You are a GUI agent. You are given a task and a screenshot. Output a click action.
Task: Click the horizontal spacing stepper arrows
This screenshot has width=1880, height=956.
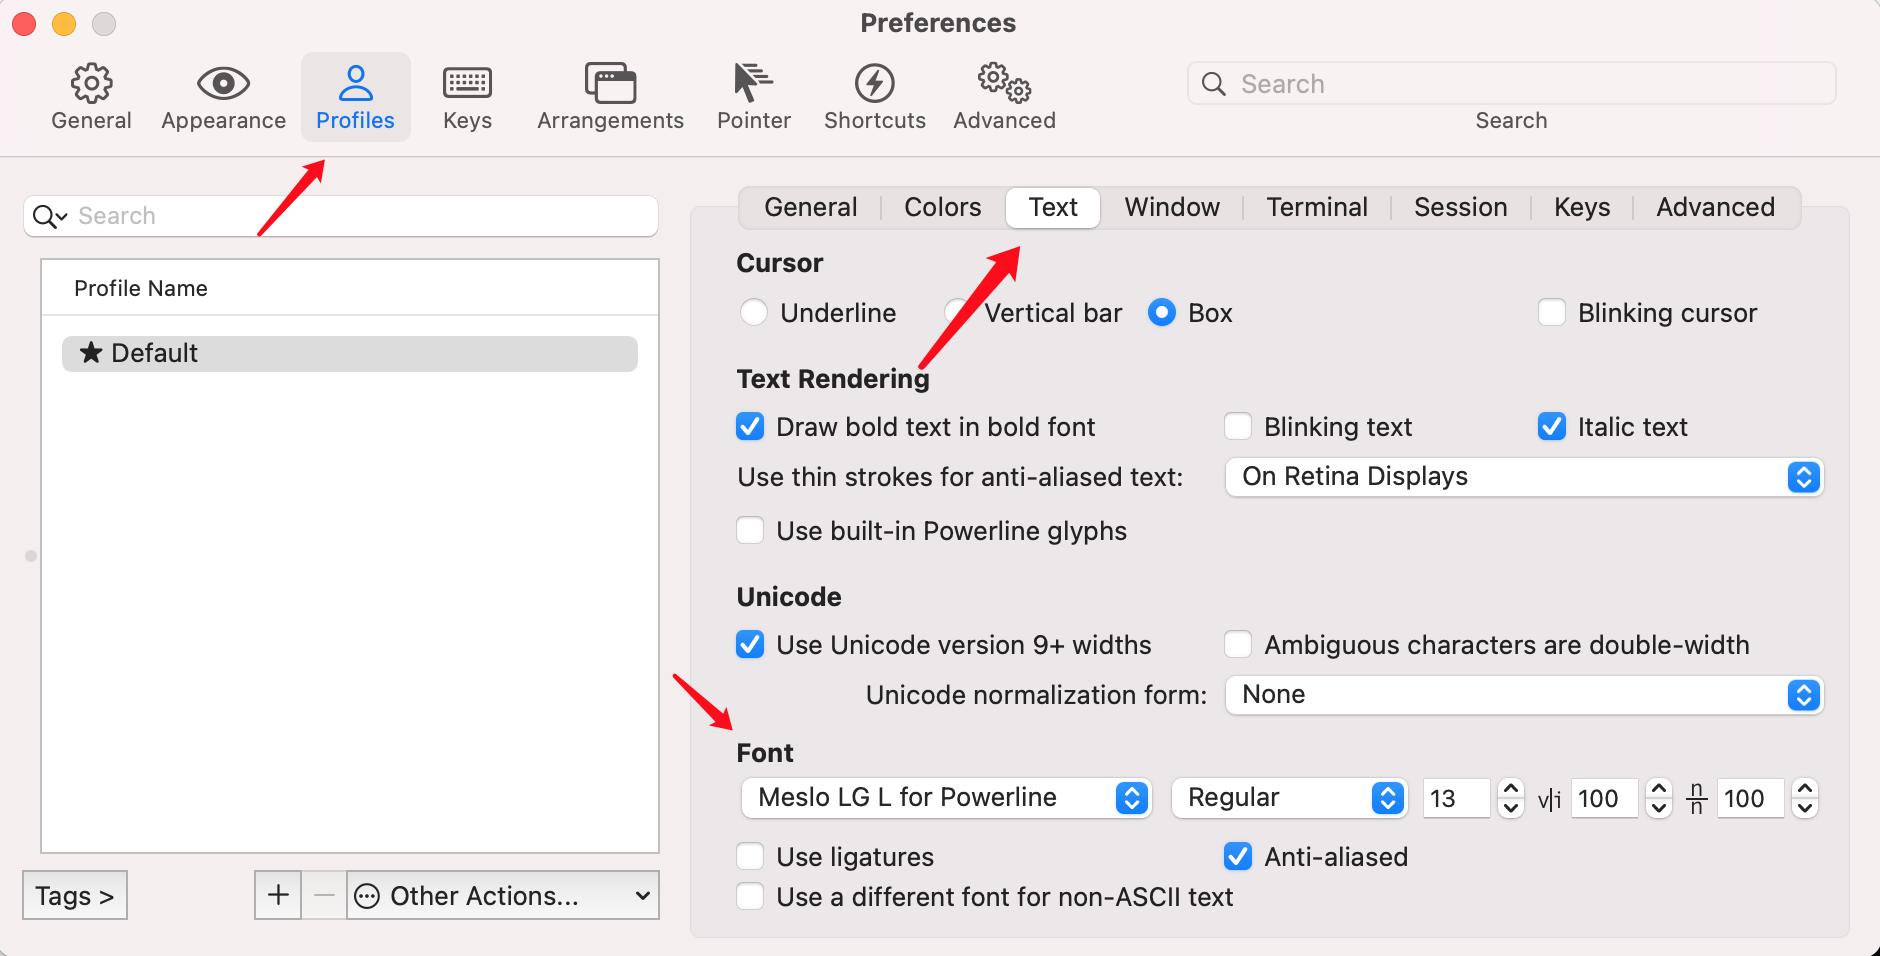pos(1659,798)
